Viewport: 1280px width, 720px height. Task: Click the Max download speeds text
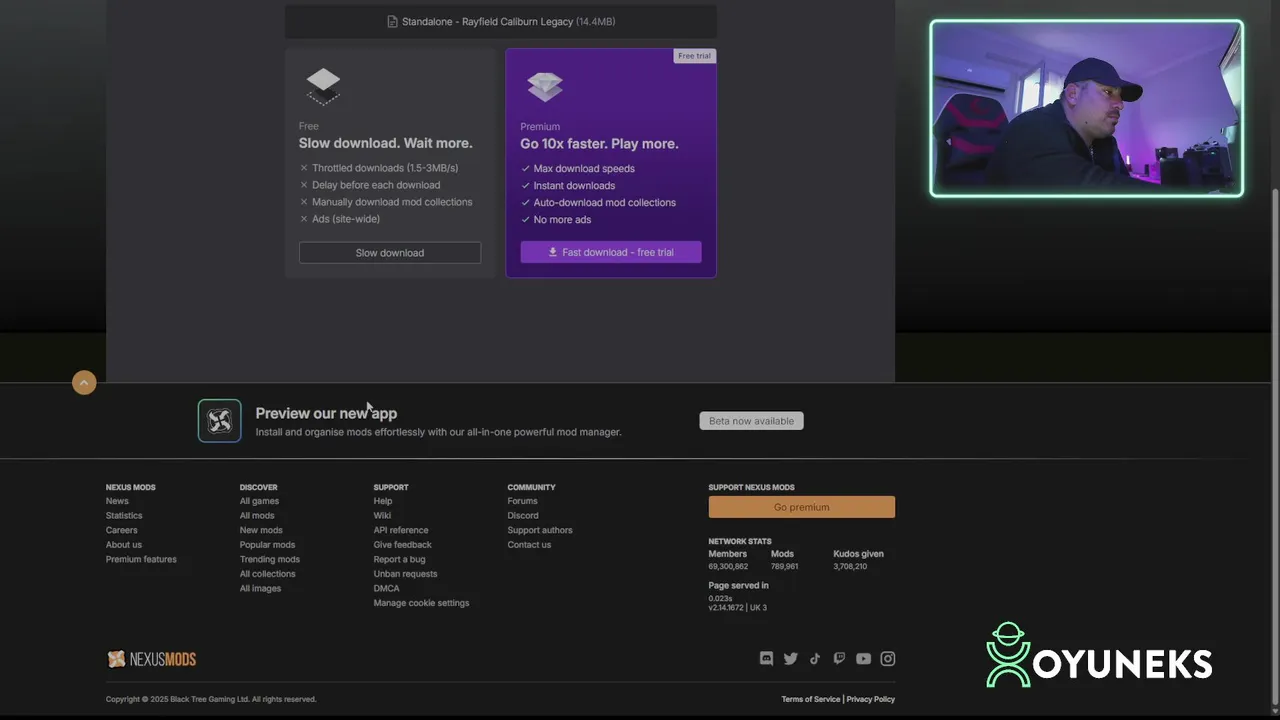tap(584, 168)
